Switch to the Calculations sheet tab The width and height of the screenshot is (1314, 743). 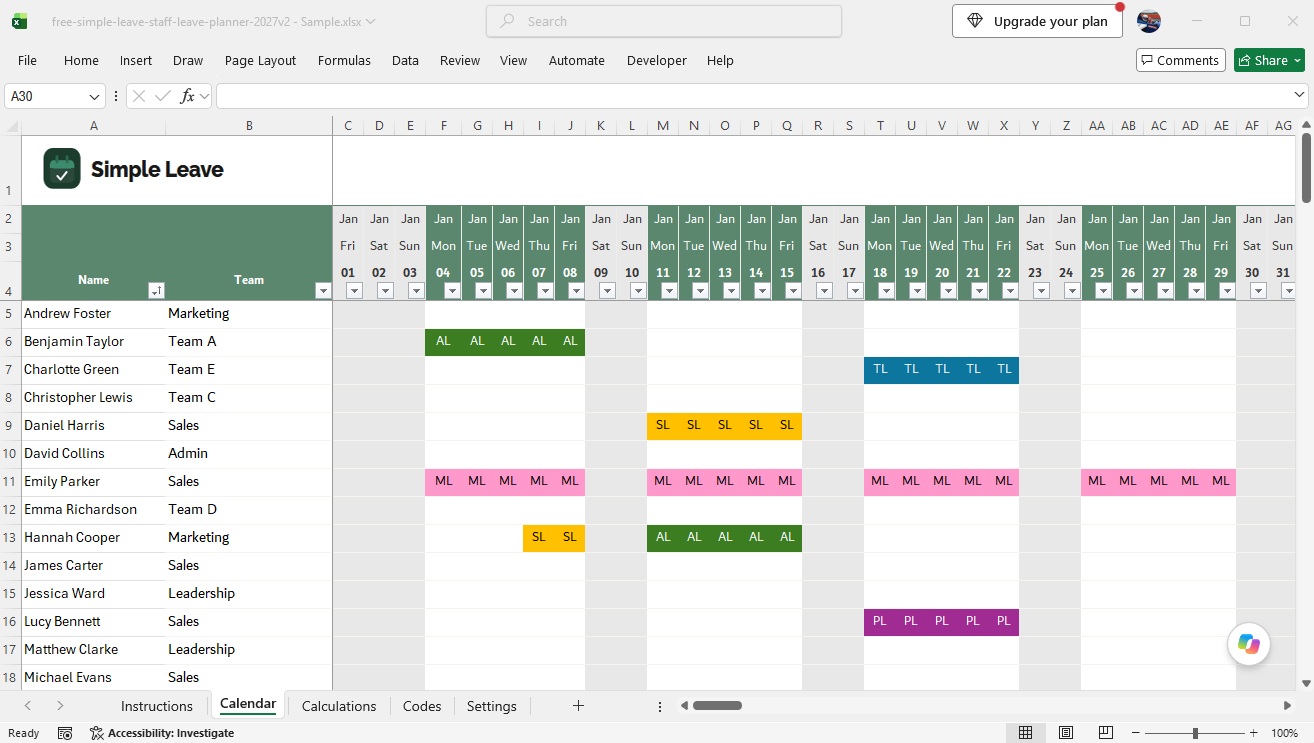tap(339, 706)
